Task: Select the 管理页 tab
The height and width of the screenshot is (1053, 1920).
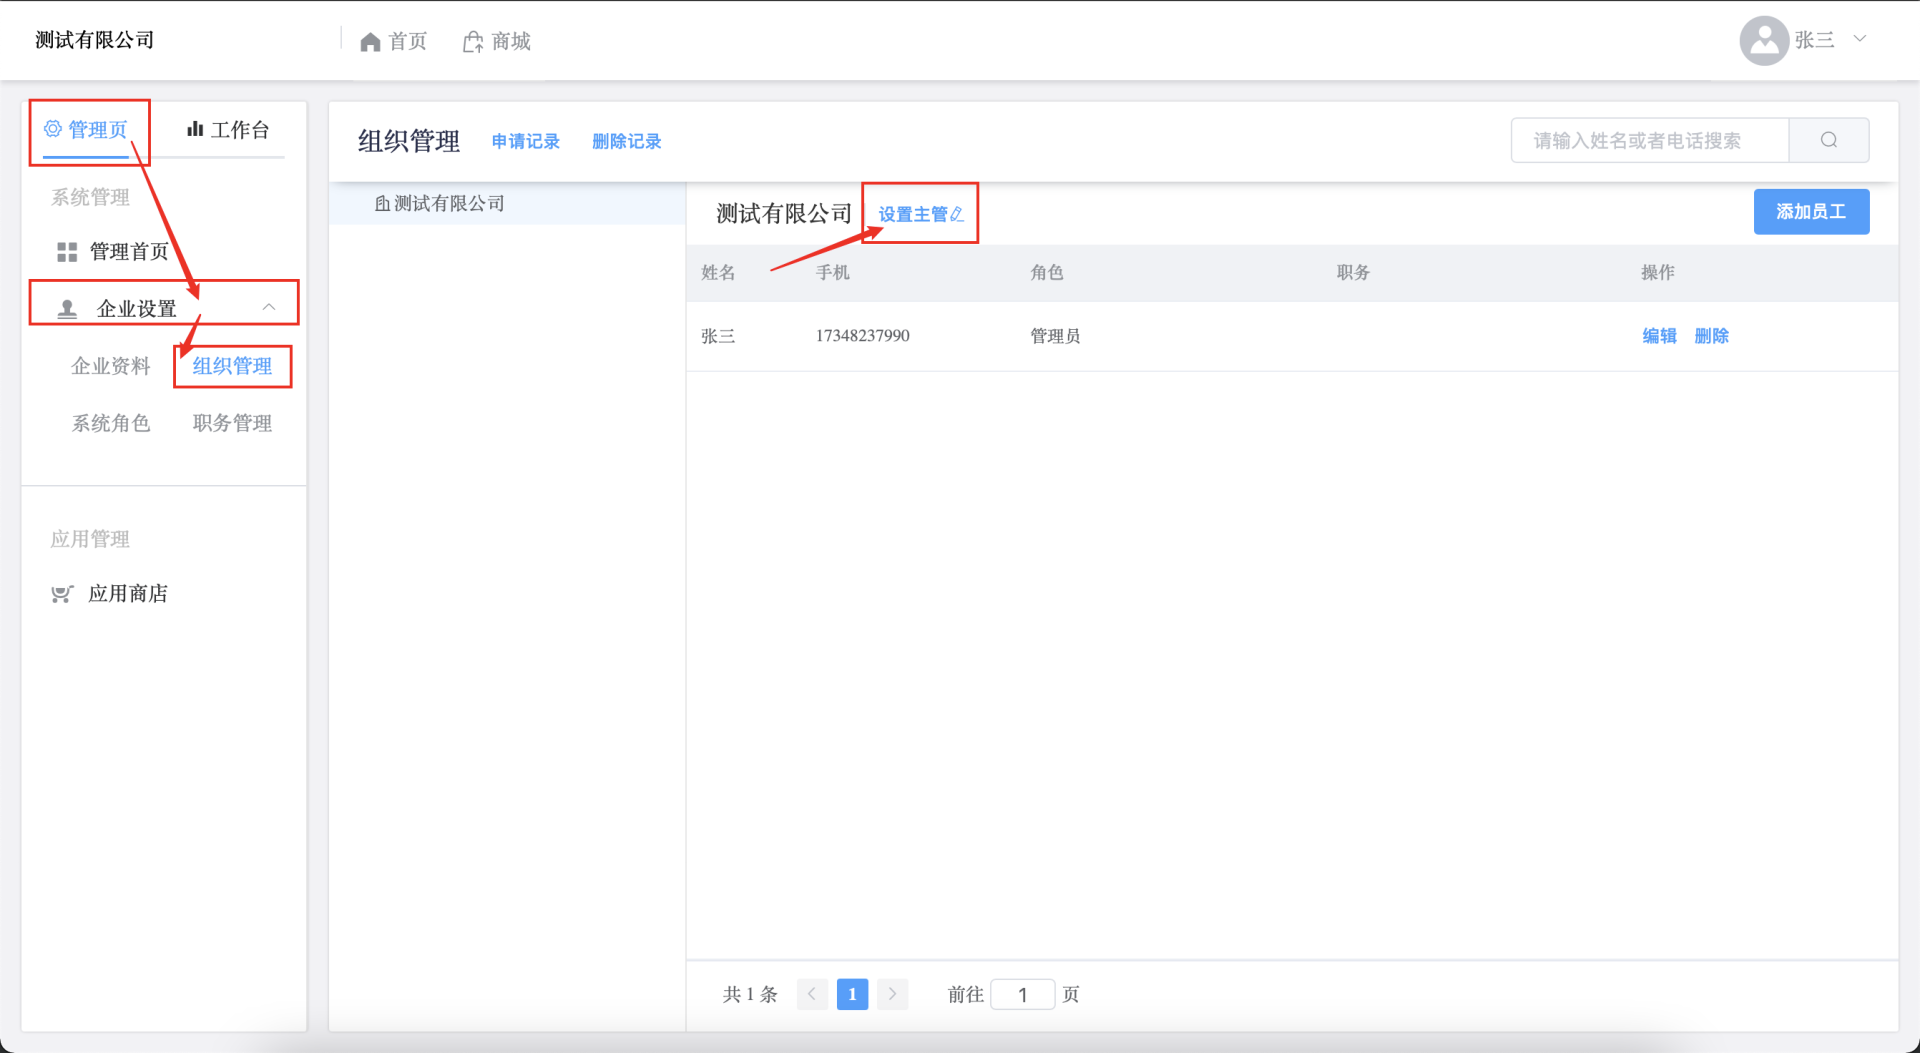Action: pos(87,130)
